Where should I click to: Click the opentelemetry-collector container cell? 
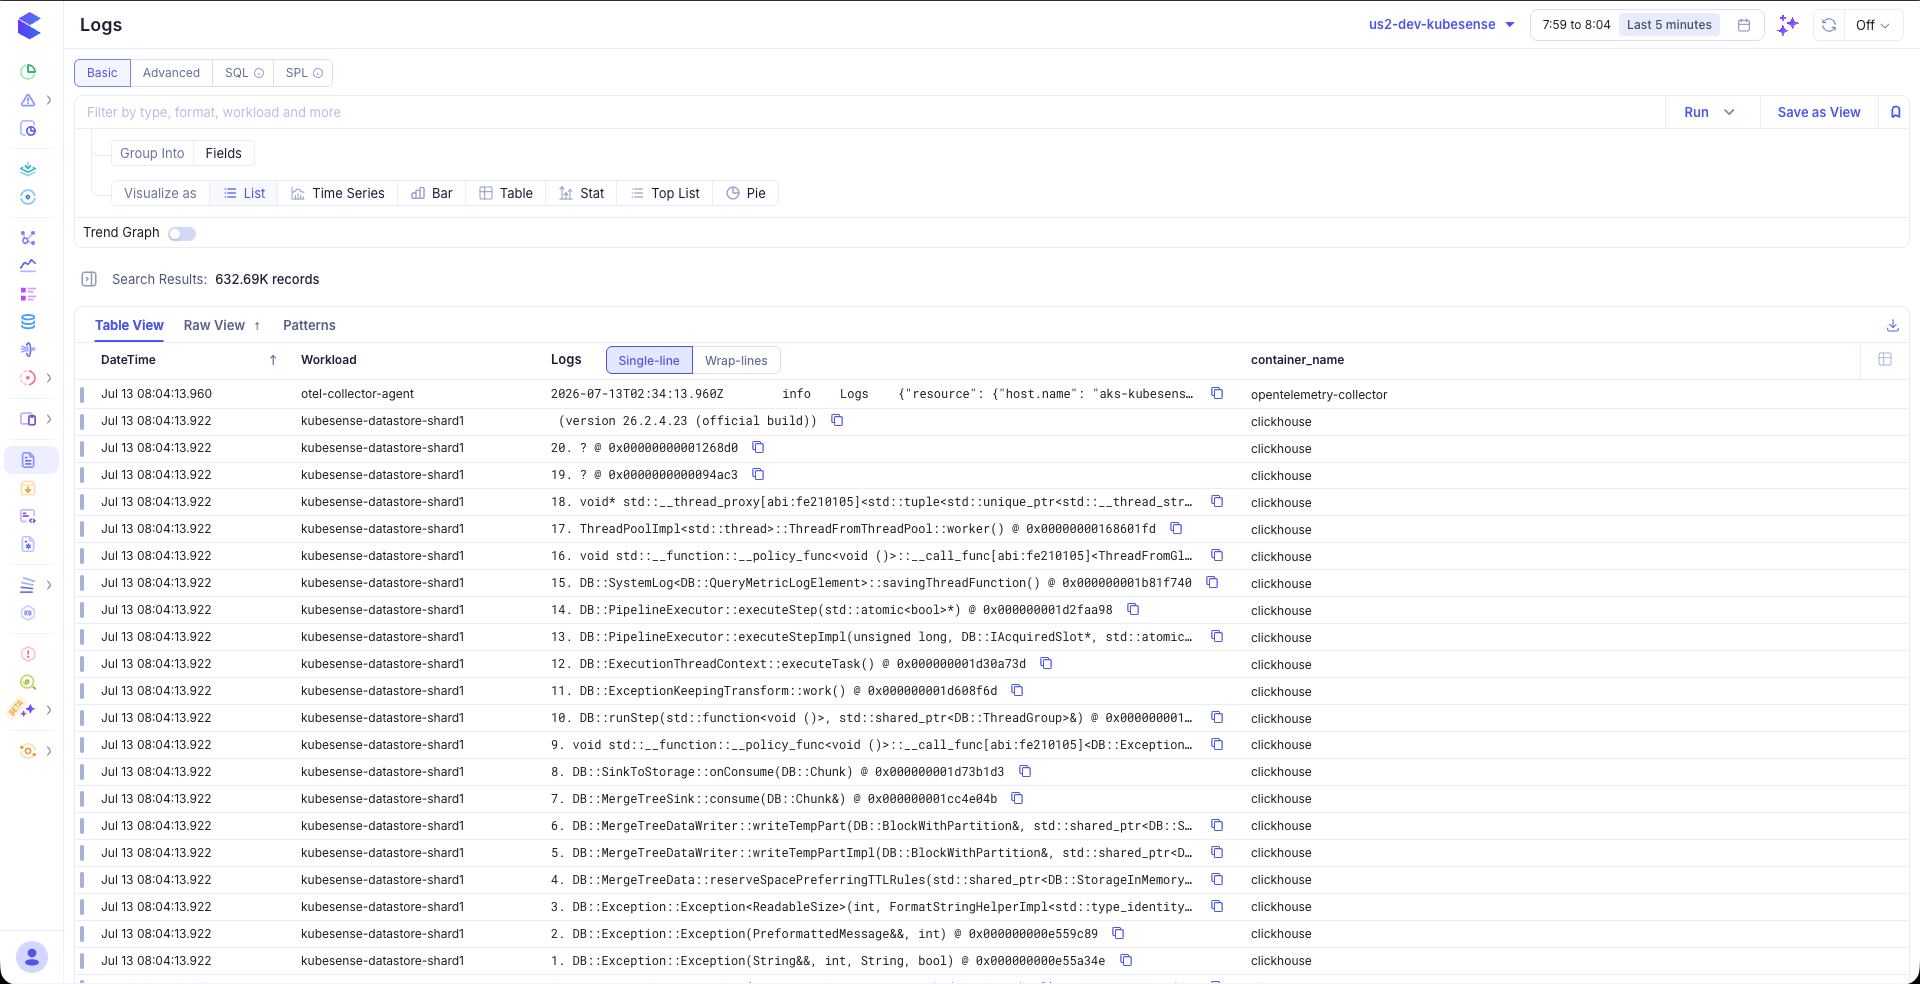[1319, 395]
